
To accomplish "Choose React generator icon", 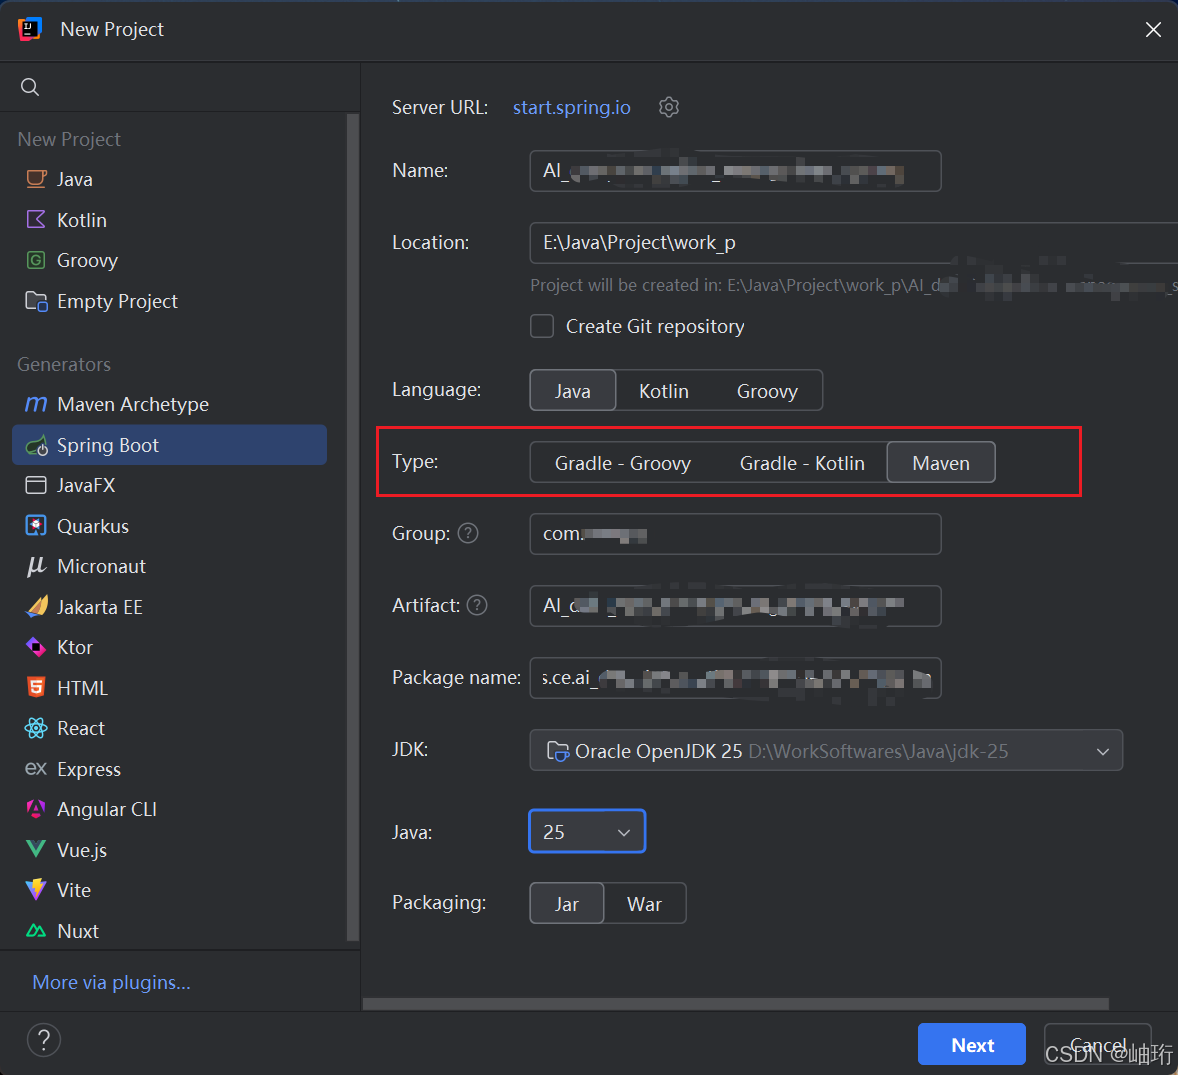I will pos(36,728).
